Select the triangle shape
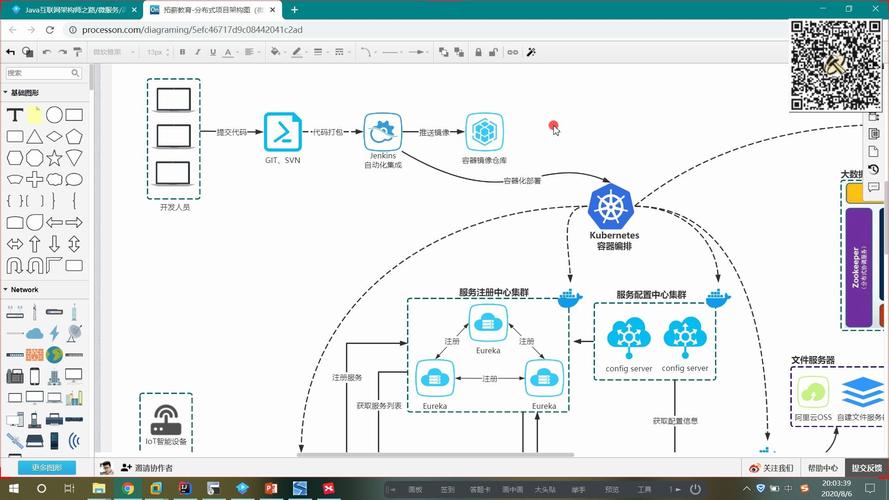The image size is (889, 500). pyautogui.click(x=35, y=137)
